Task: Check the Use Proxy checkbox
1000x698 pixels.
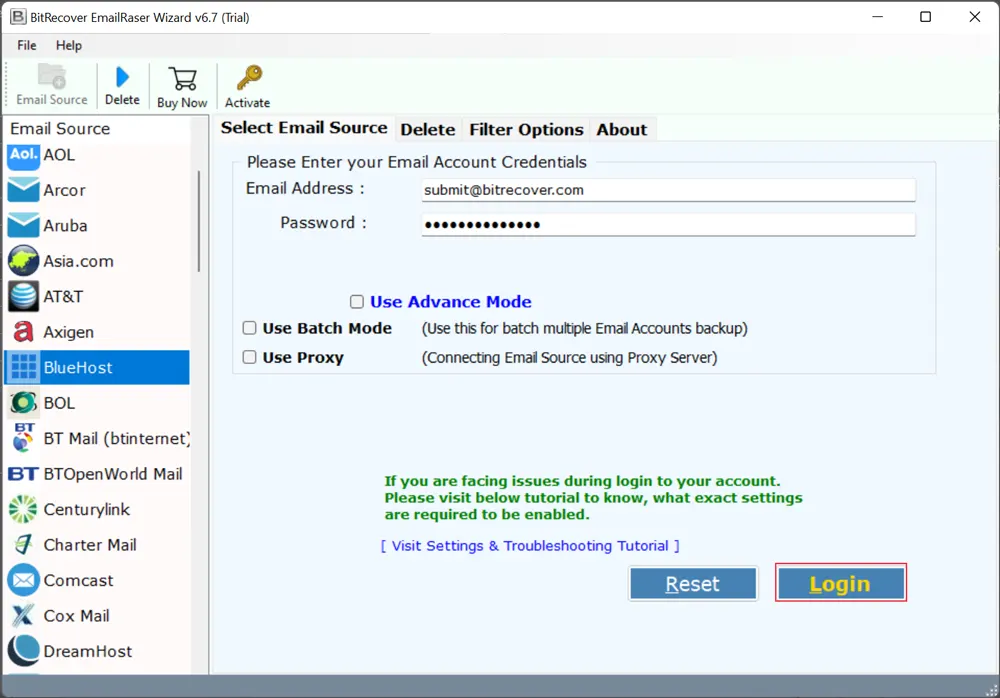Action: pyautogui.click(x=249, y=357)
